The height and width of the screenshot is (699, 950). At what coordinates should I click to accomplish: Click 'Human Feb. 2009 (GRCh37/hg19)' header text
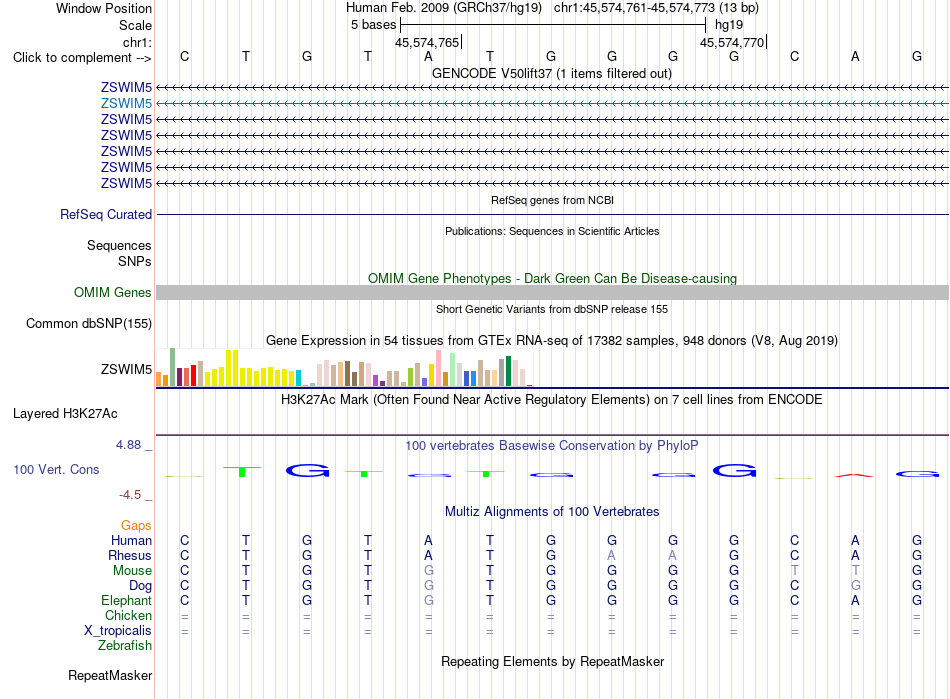[443, 8]
